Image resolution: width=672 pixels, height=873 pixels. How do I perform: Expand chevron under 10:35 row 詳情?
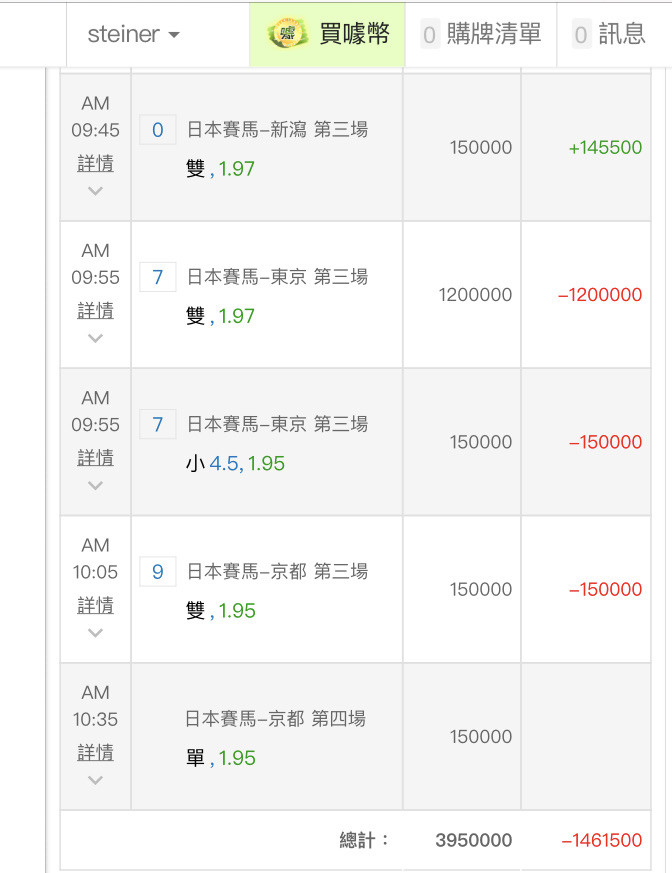coord(95,780)
